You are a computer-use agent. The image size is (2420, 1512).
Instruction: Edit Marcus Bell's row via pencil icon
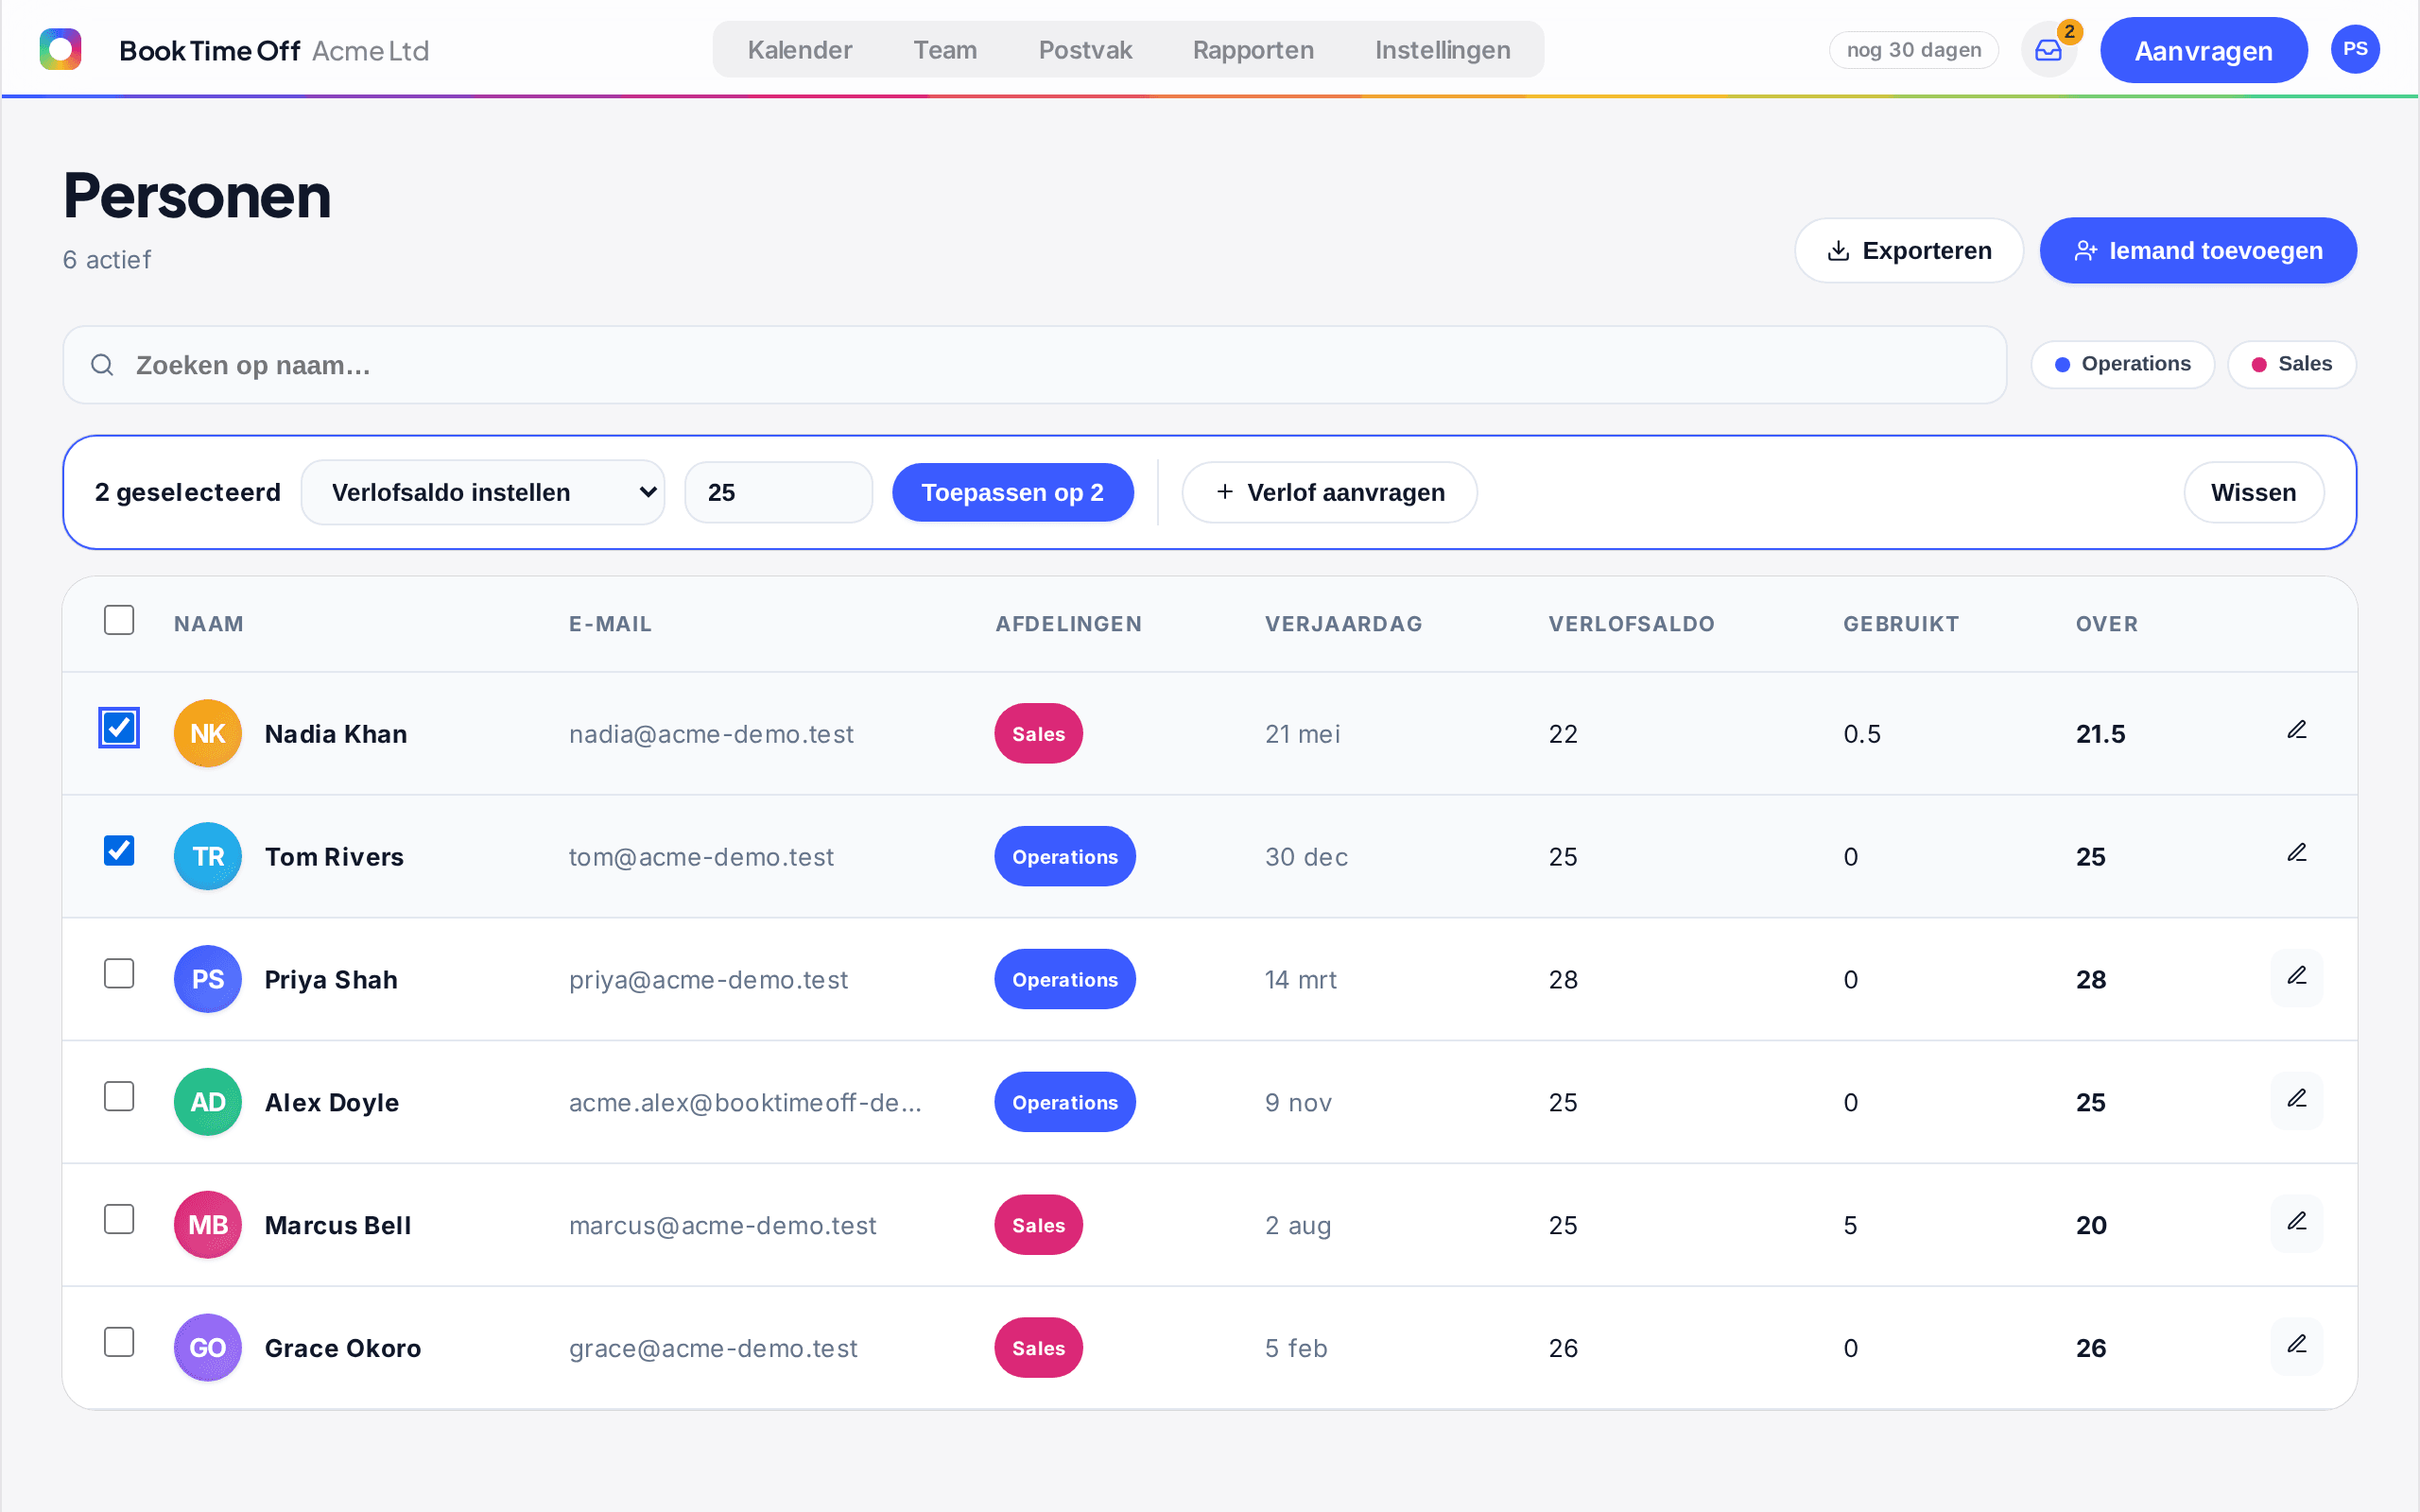(x=2297, y=1222)
